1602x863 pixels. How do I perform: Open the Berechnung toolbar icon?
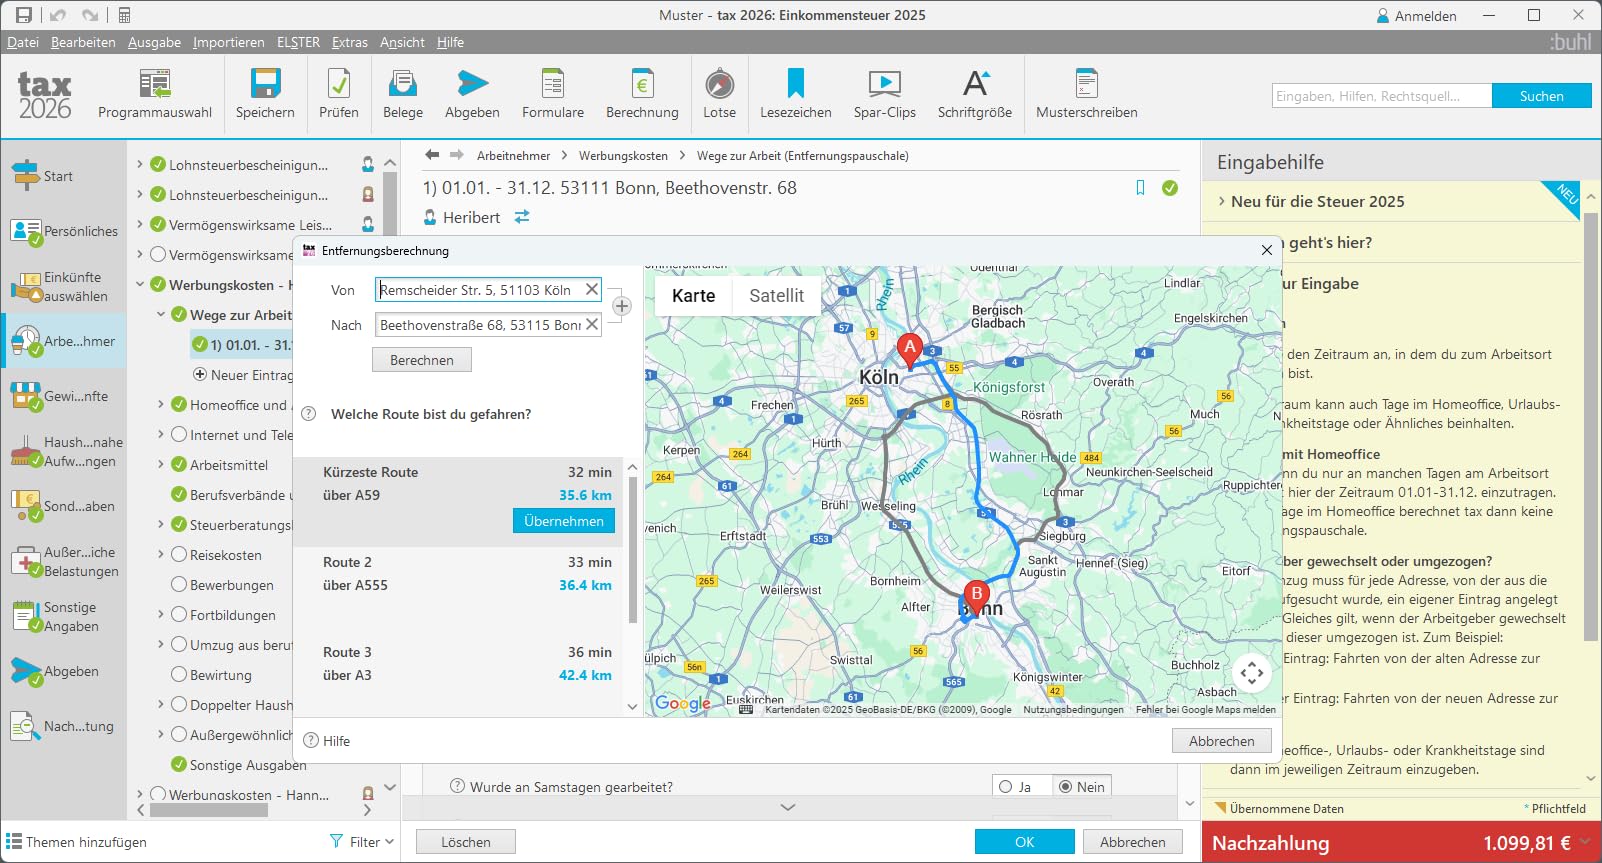click(642, 84)
